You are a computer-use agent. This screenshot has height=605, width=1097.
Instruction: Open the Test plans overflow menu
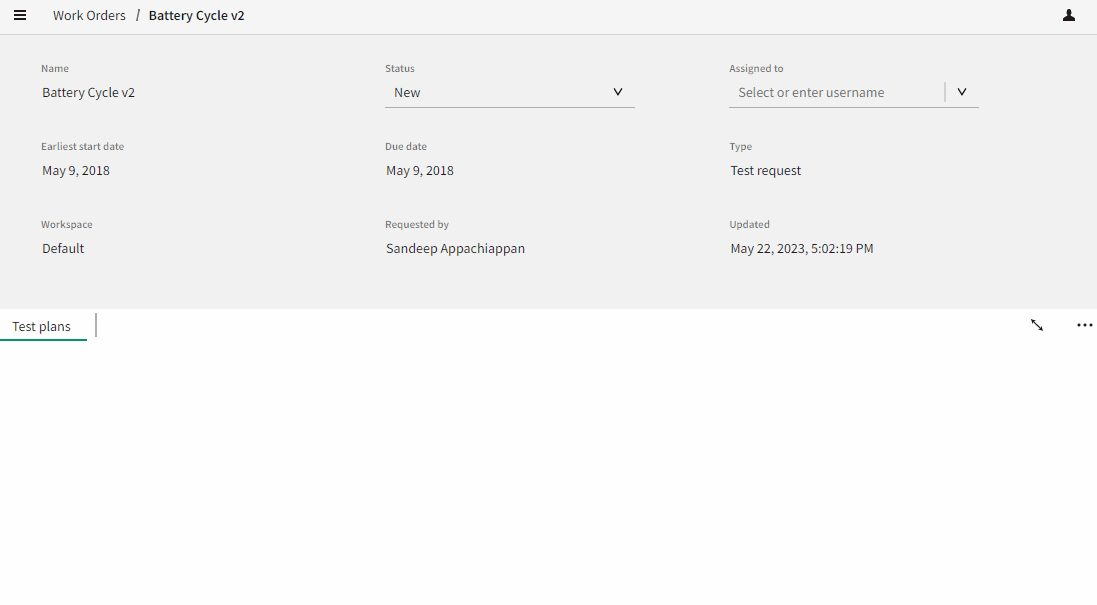[1084, 325]
